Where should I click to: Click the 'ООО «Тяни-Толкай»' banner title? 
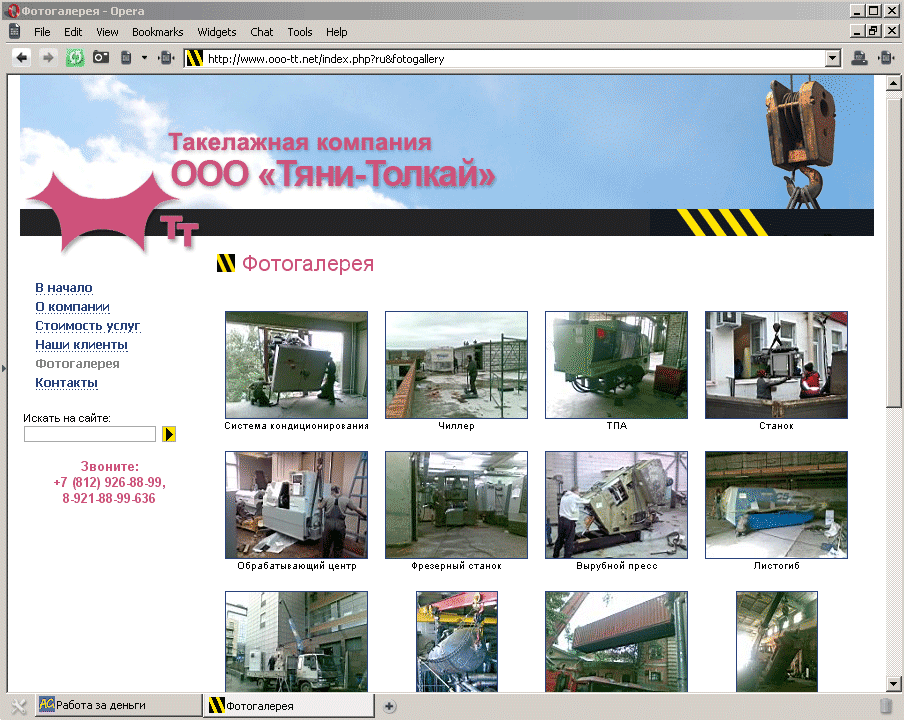click(x=333, y=174)
